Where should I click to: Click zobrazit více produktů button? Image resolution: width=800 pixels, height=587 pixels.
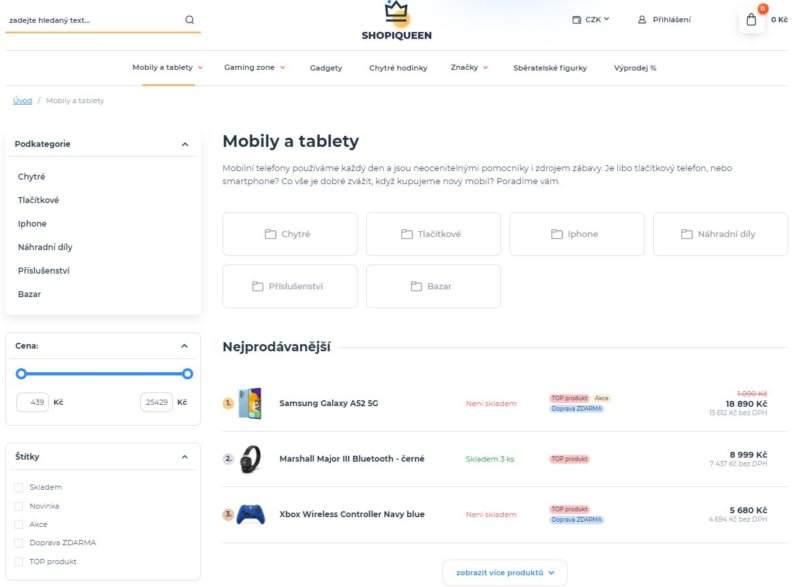505,573
